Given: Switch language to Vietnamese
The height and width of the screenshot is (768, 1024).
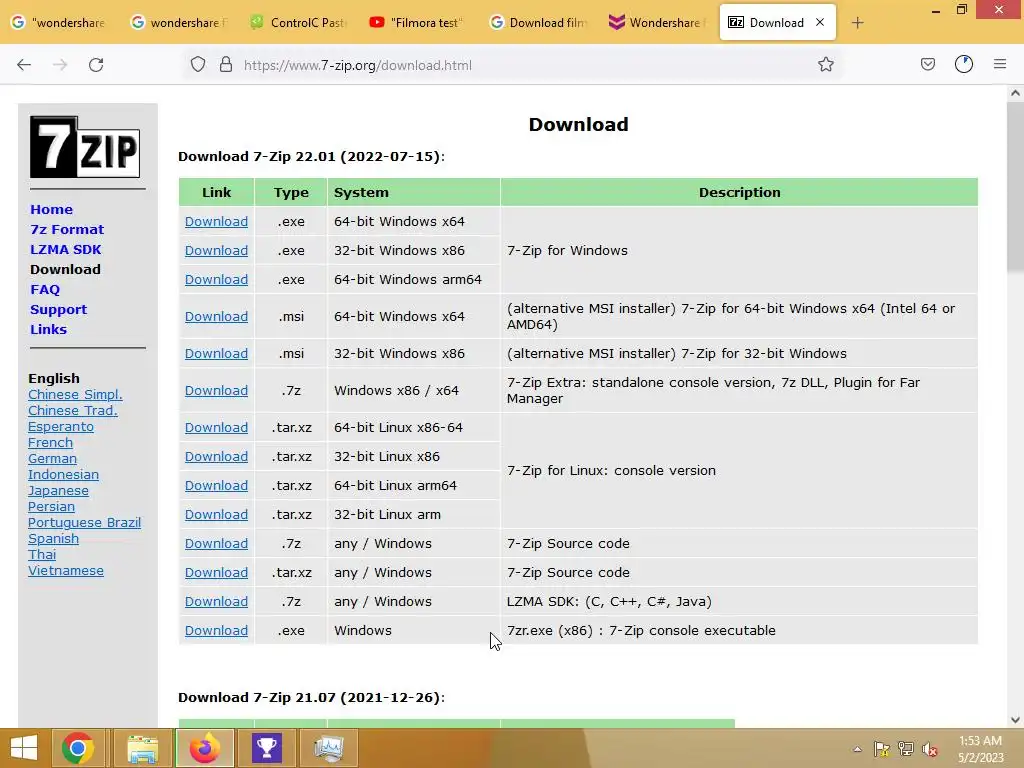Looking at the screenshot, I should pyautogui.click(x=66, y=570).
